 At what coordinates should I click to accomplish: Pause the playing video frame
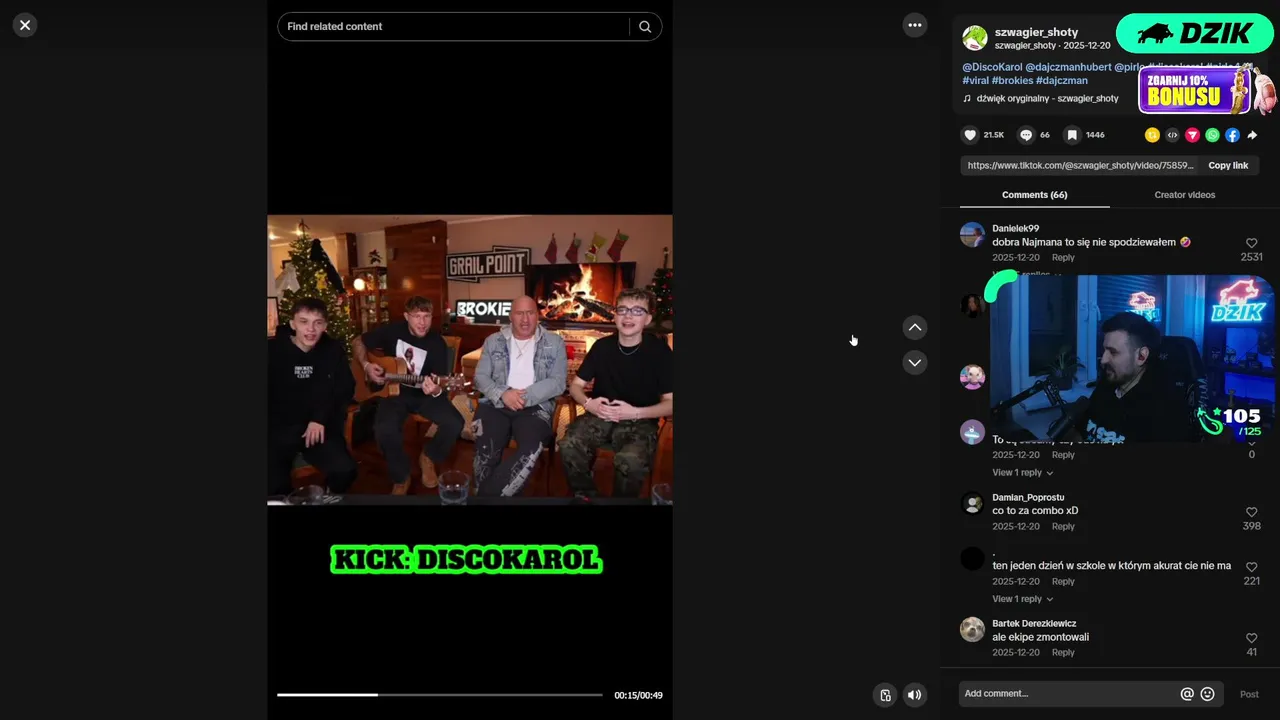coord(469,359)
